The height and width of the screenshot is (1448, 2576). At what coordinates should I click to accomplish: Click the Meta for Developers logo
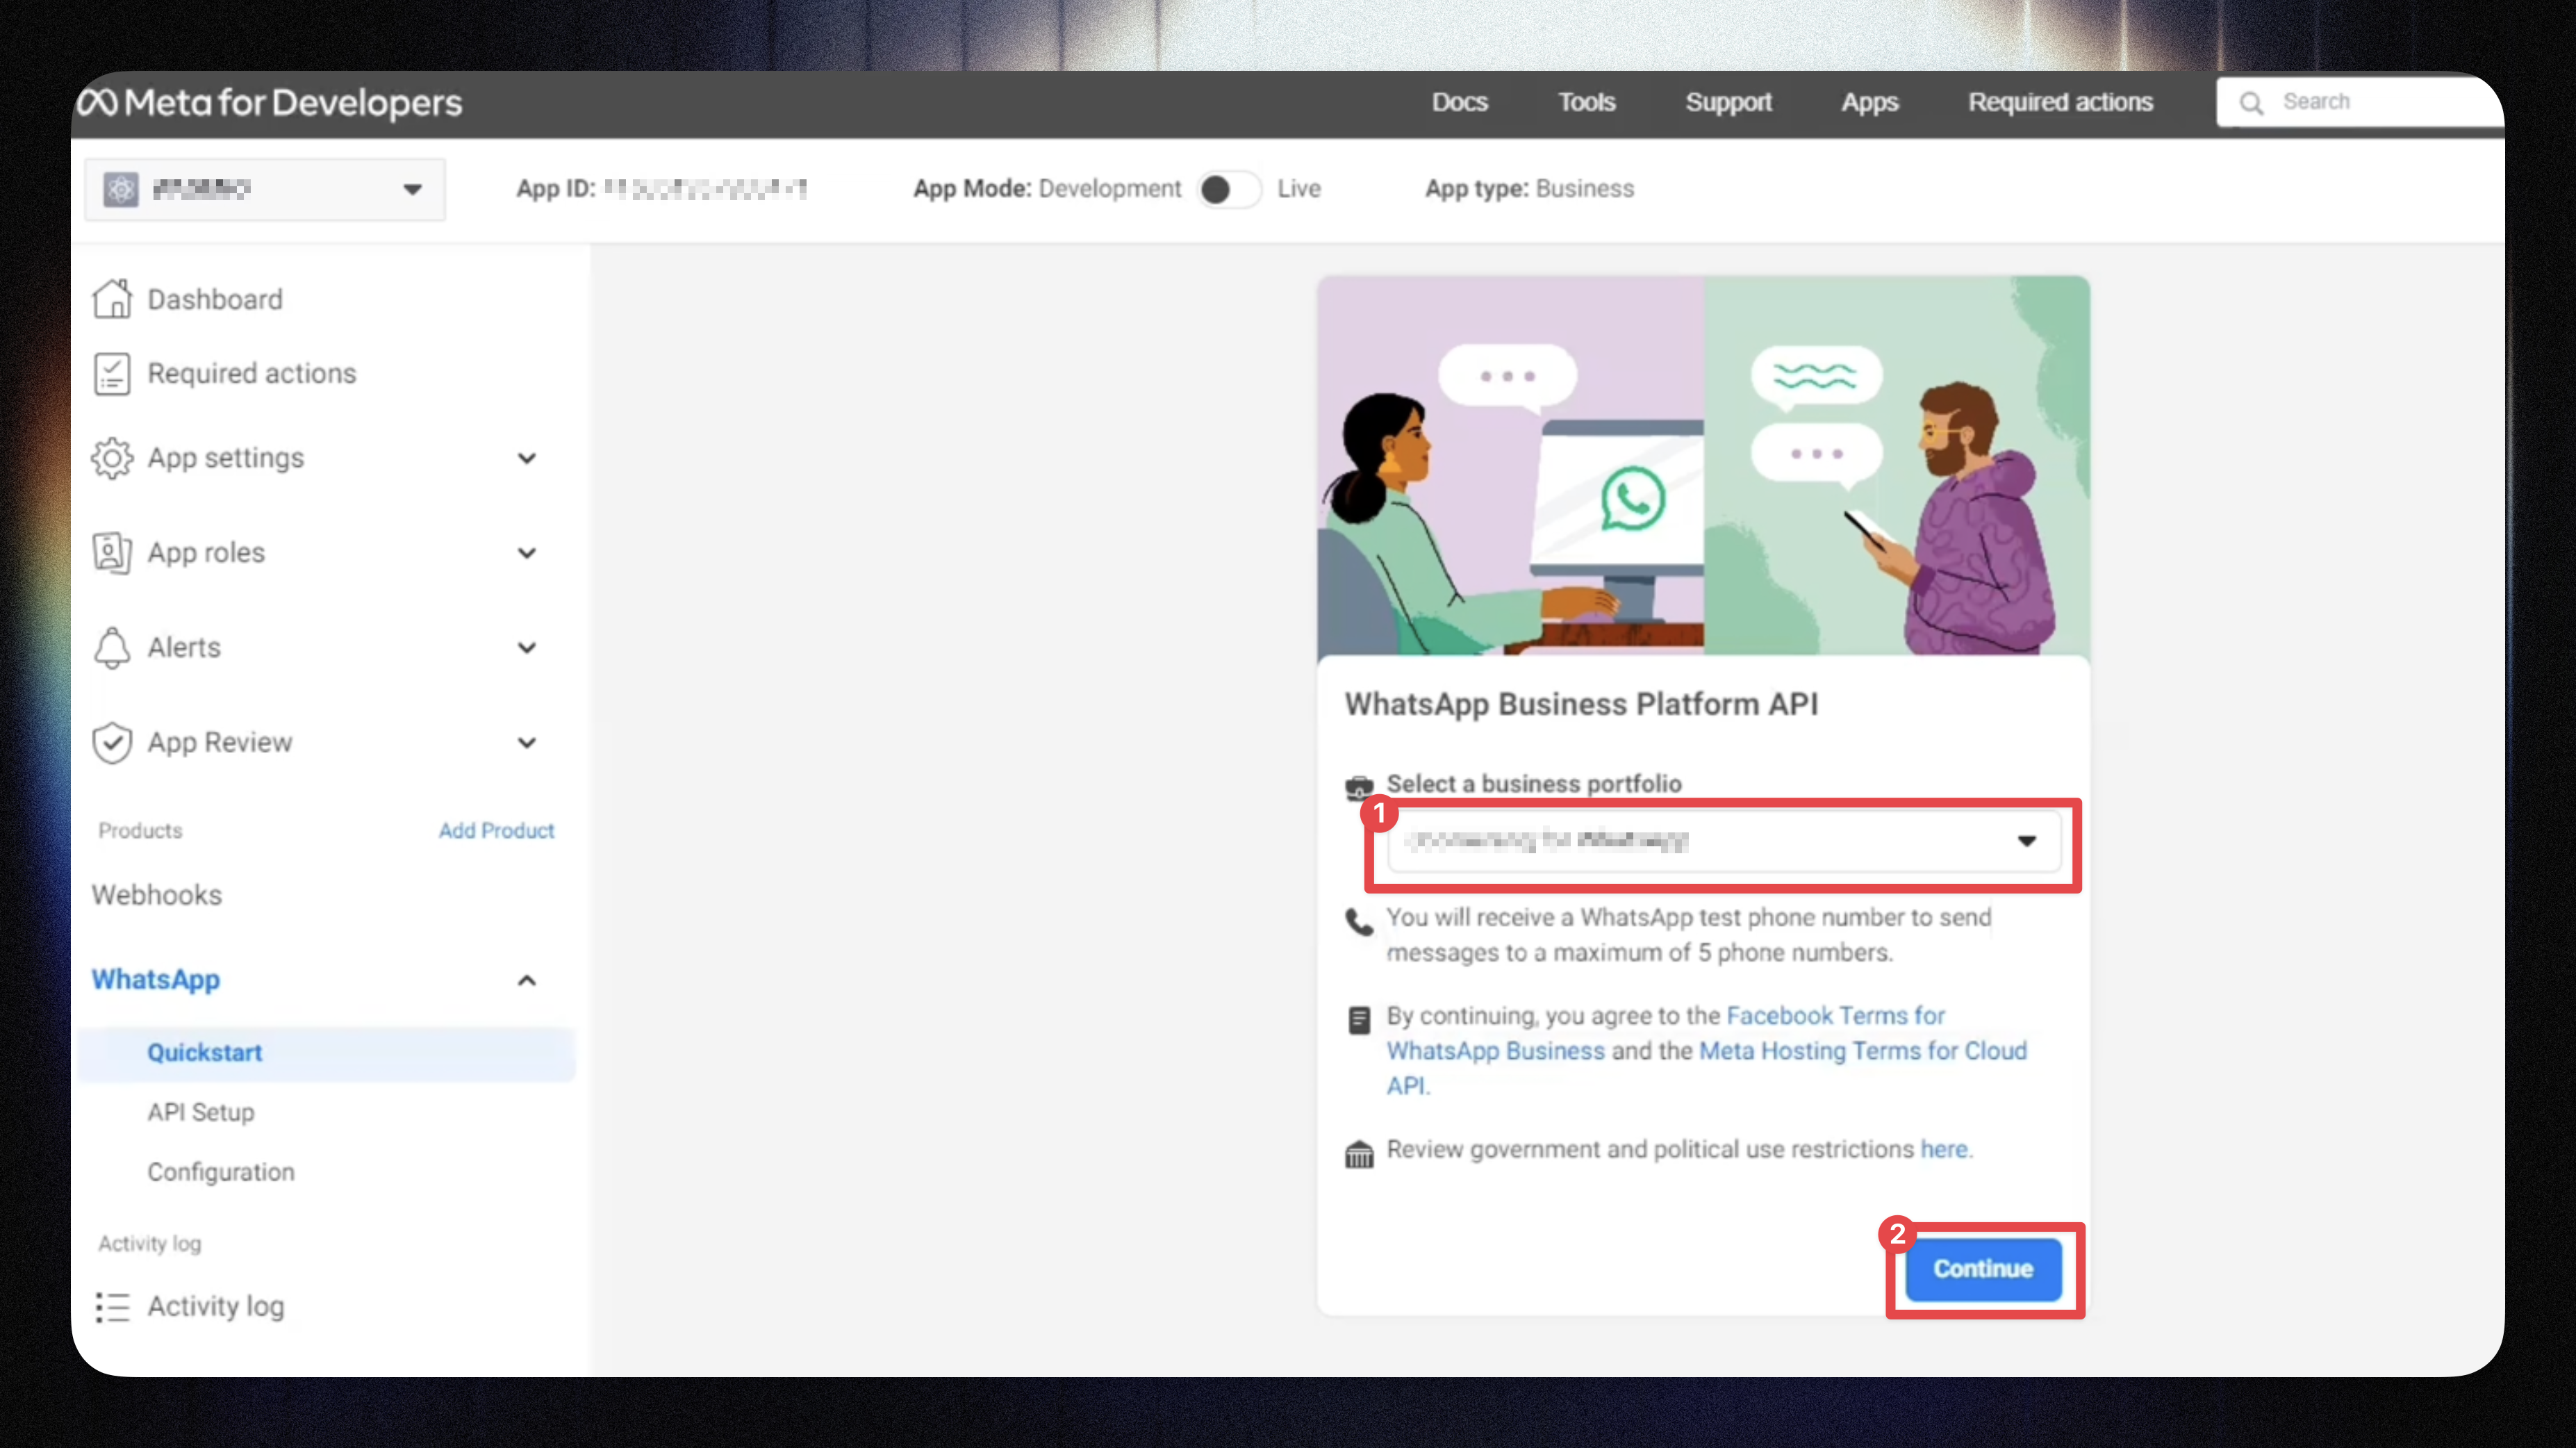click(270, 103)
